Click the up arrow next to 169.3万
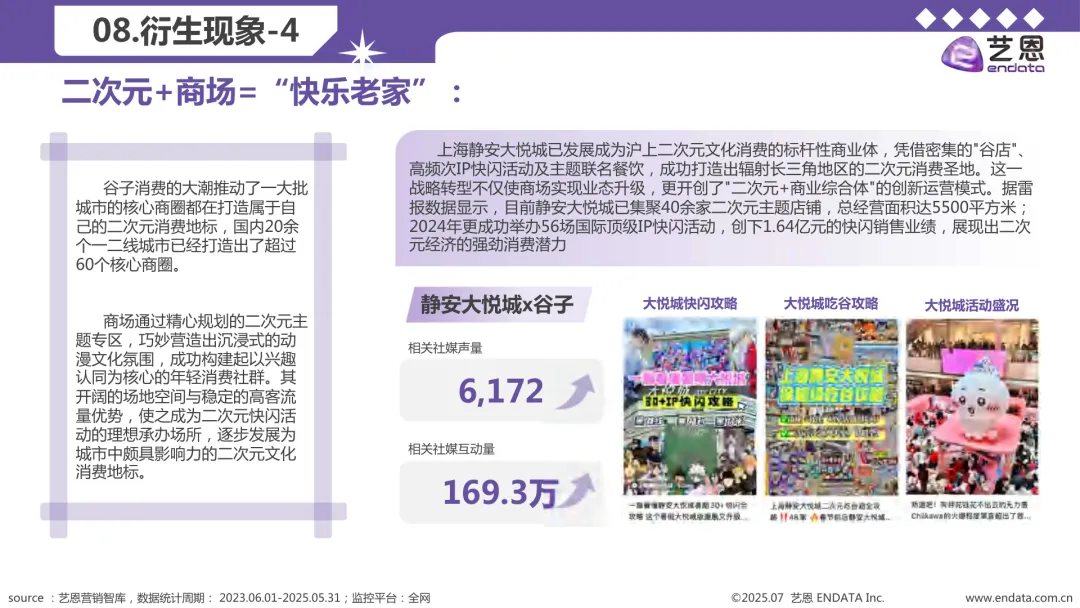The width and height of the screenshot is (1080, 608). pyautogui.click(x=577, y=490)
